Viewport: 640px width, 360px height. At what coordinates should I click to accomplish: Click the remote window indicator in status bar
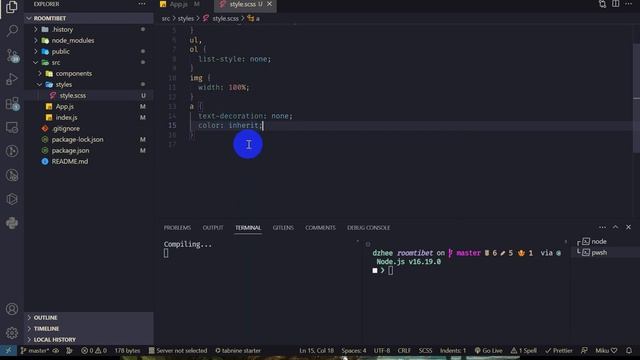click(8, 350)
